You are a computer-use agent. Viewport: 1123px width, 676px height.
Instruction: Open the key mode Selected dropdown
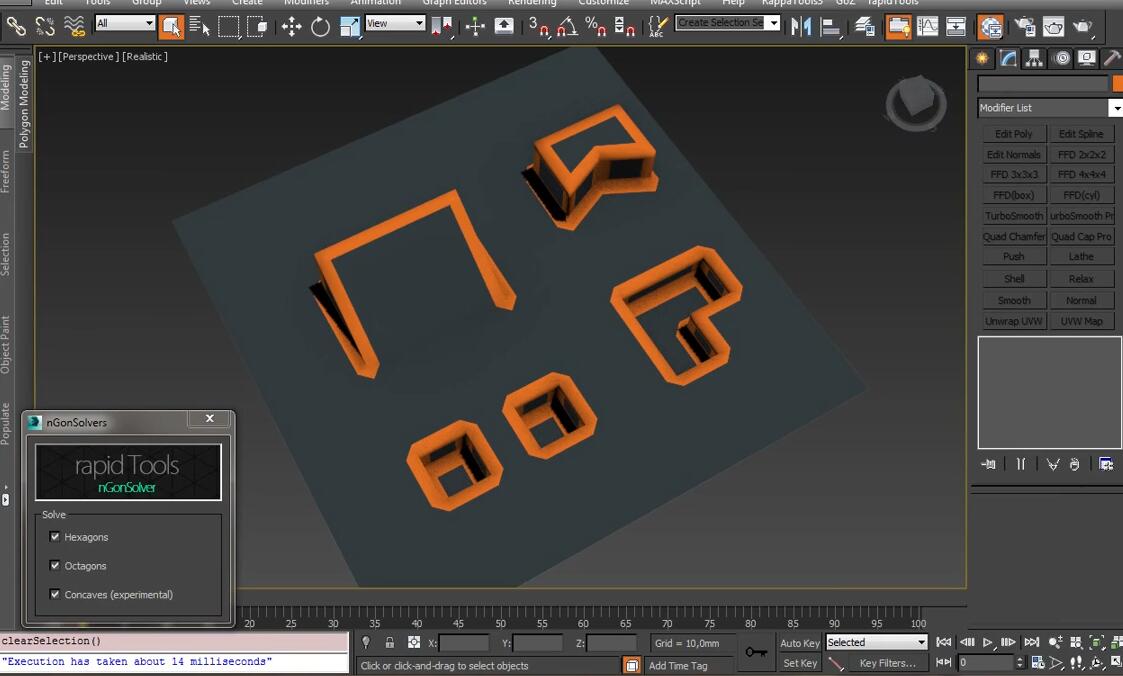pyautogui.click(x=877, y=642)
